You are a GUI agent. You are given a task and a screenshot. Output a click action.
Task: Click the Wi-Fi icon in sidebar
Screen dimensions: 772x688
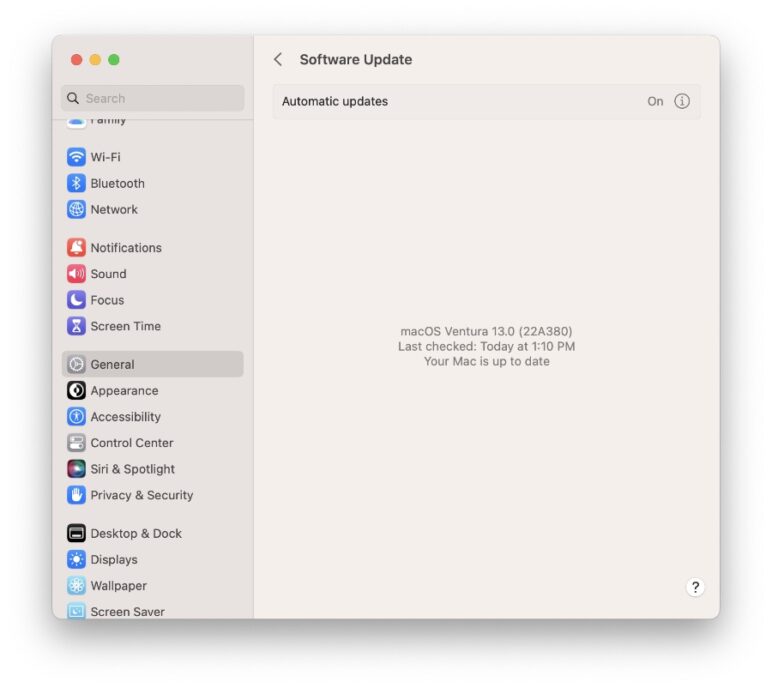coord(76,157)
